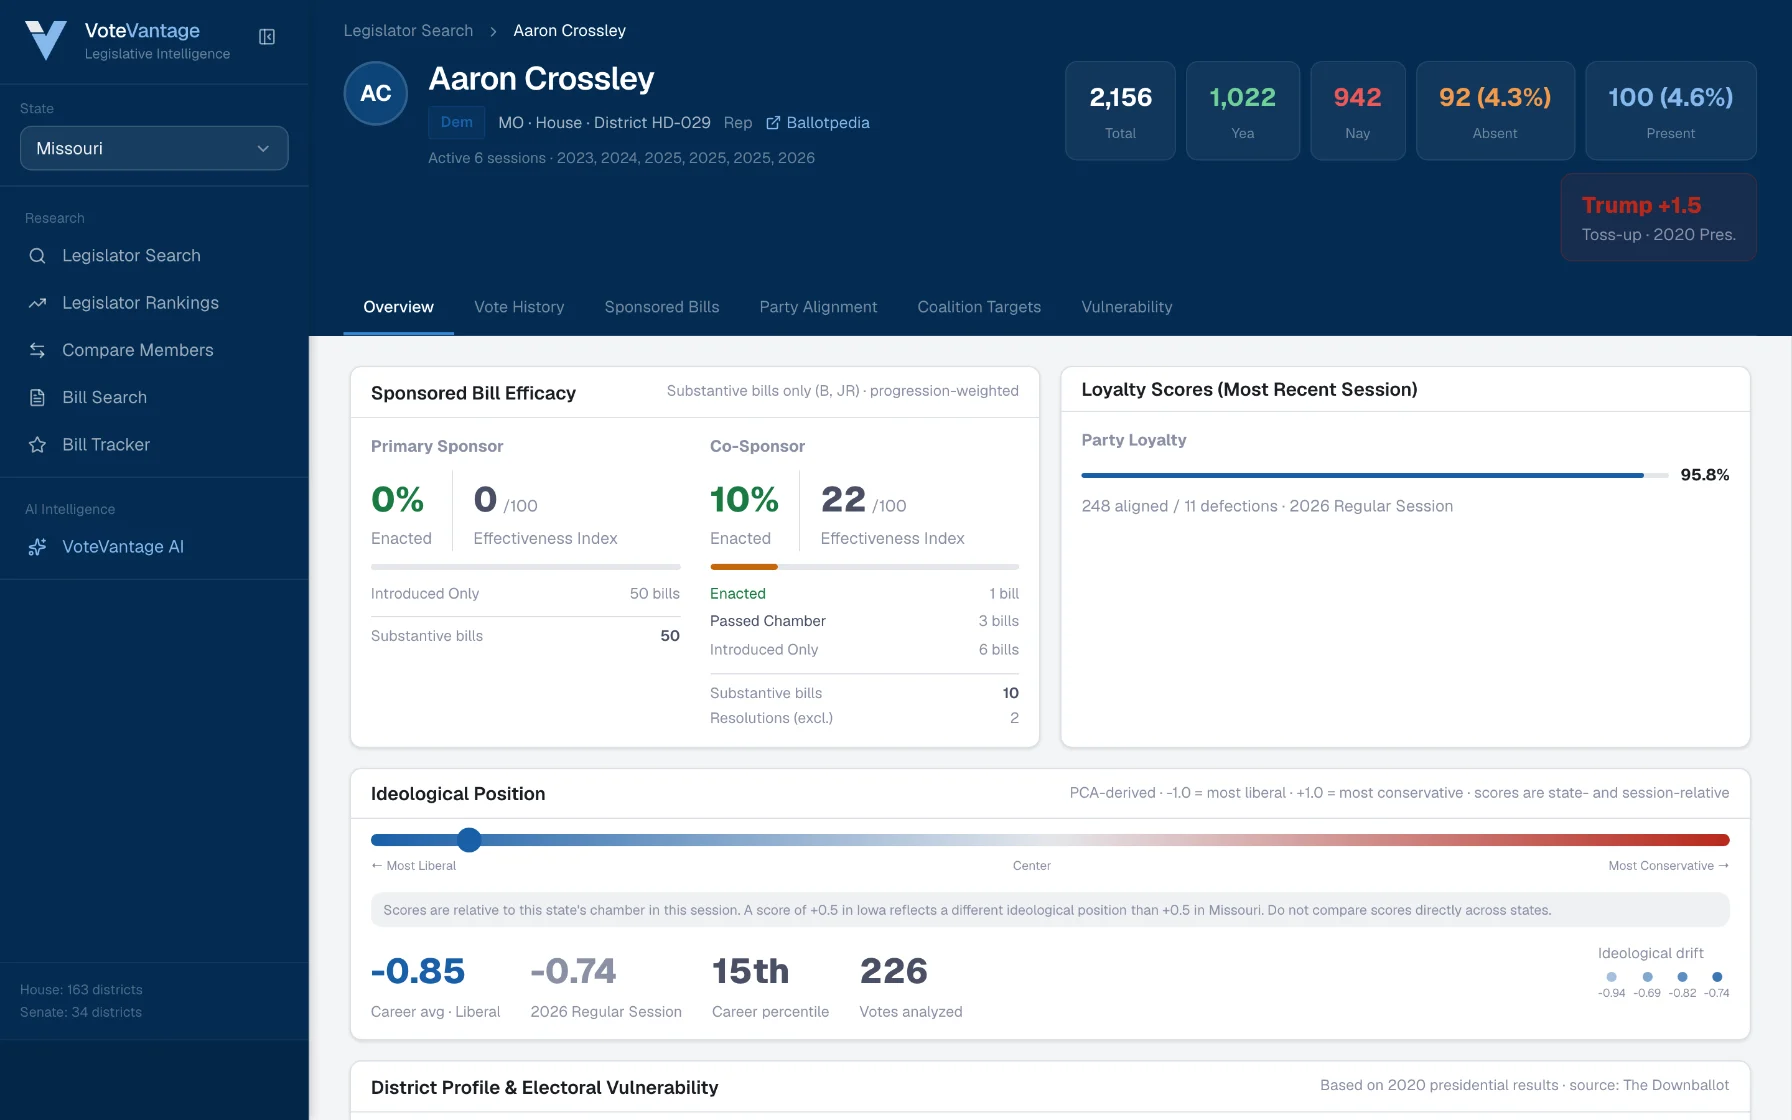Click the -0.85 career average value

point(418,971)
